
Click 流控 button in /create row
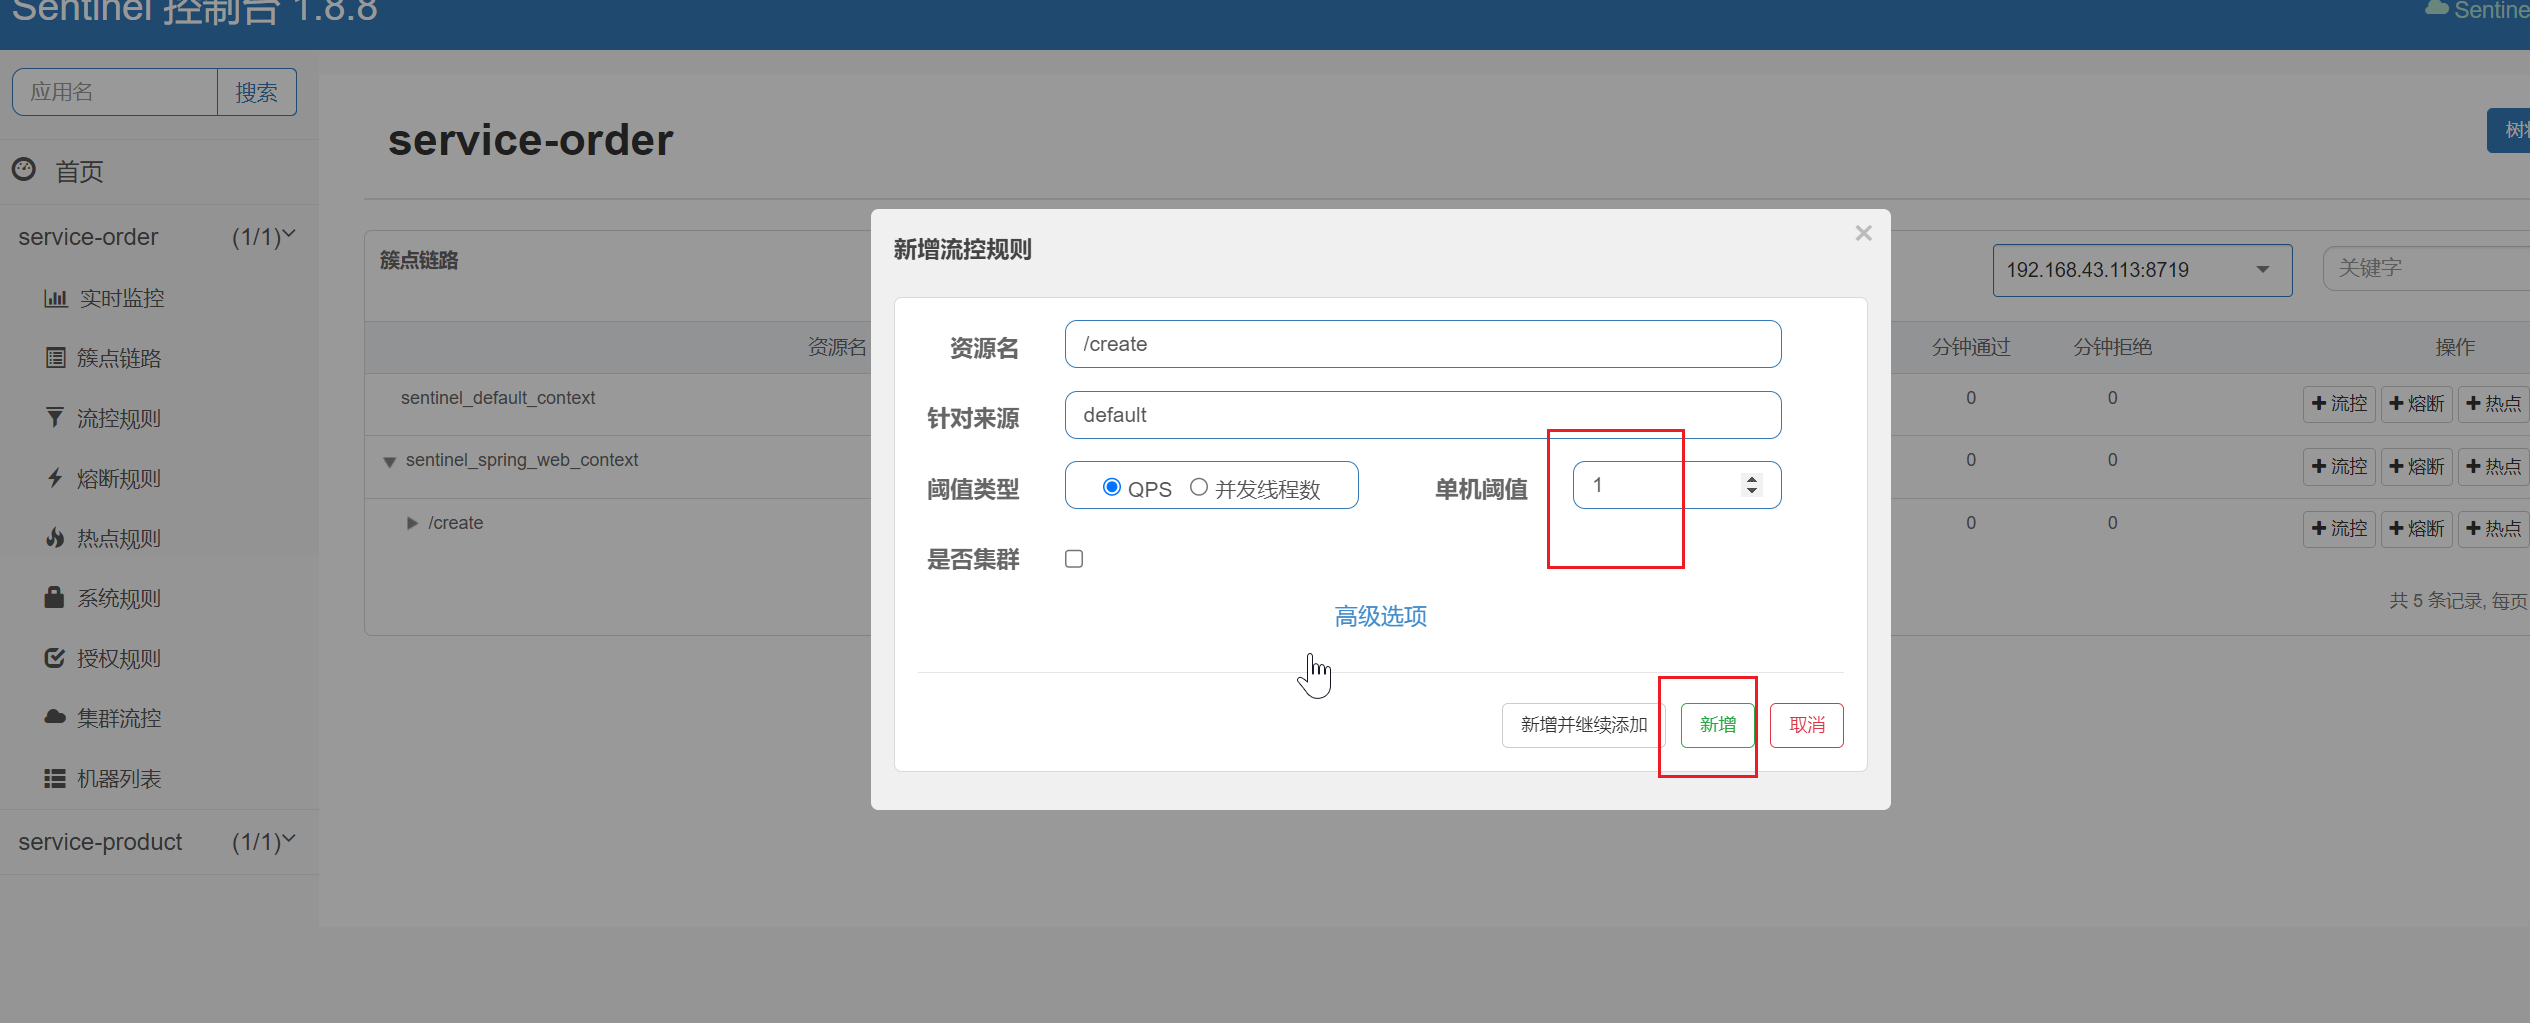click(x=2339, y=529)
